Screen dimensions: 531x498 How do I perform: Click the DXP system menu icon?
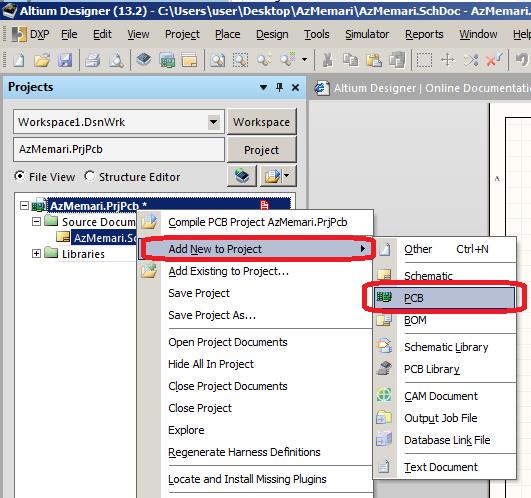click(x=19, y=34)
